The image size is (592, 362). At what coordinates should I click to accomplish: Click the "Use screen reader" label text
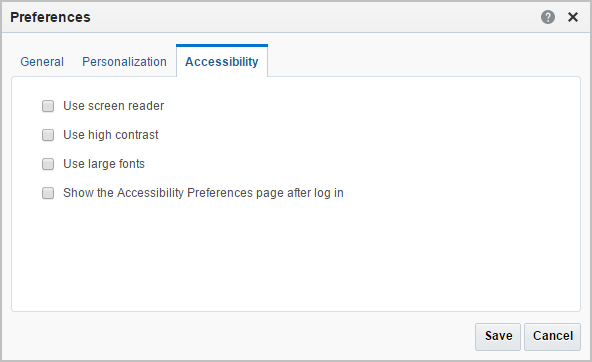114,106
